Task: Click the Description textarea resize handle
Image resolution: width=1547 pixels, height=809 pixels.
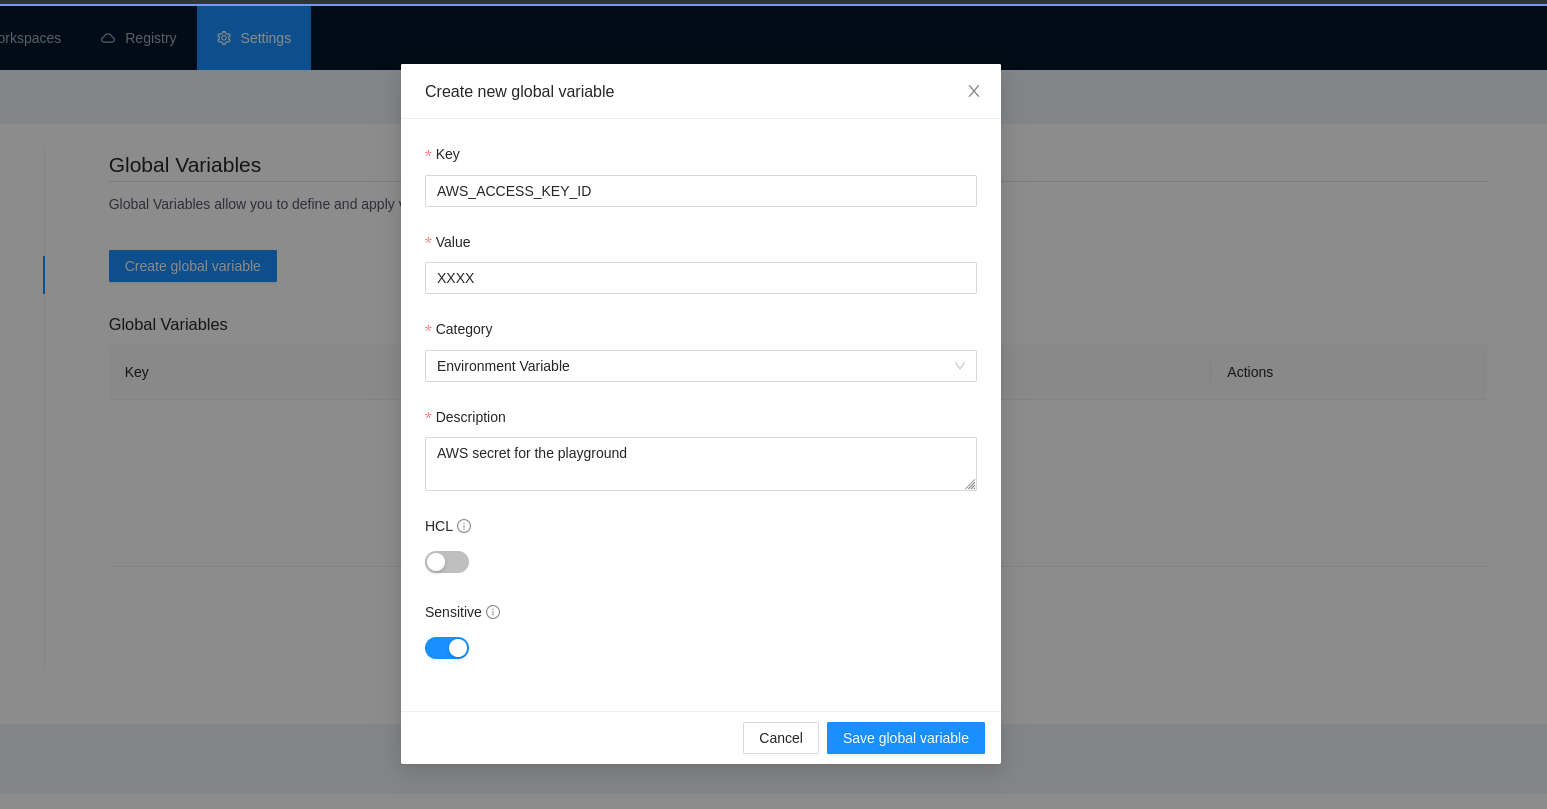Action: (x=969, y=484)
